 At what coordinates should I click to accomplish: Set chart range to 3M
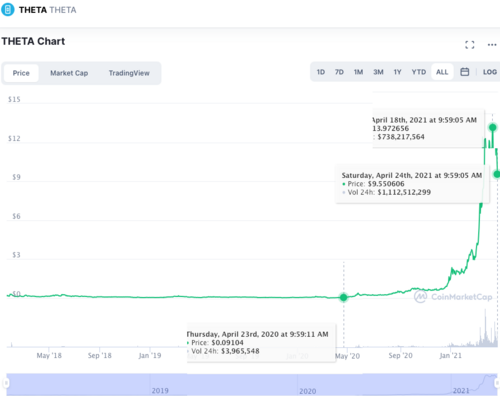(378, 72)
